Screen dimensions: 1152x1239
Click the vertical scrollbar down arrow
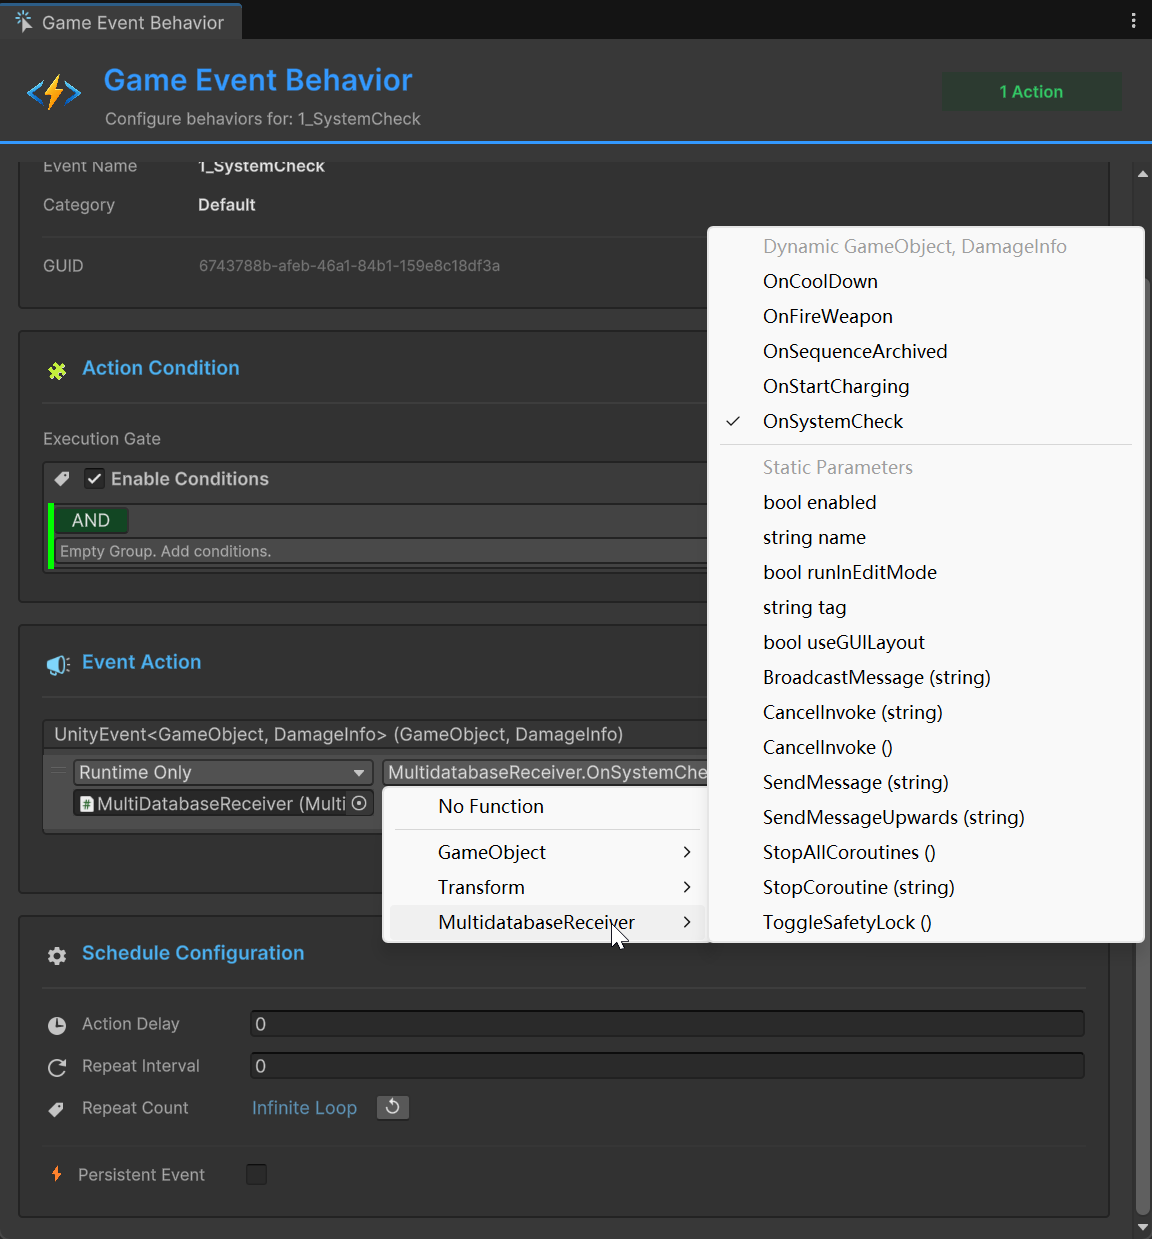(x=1142, y=1227)
